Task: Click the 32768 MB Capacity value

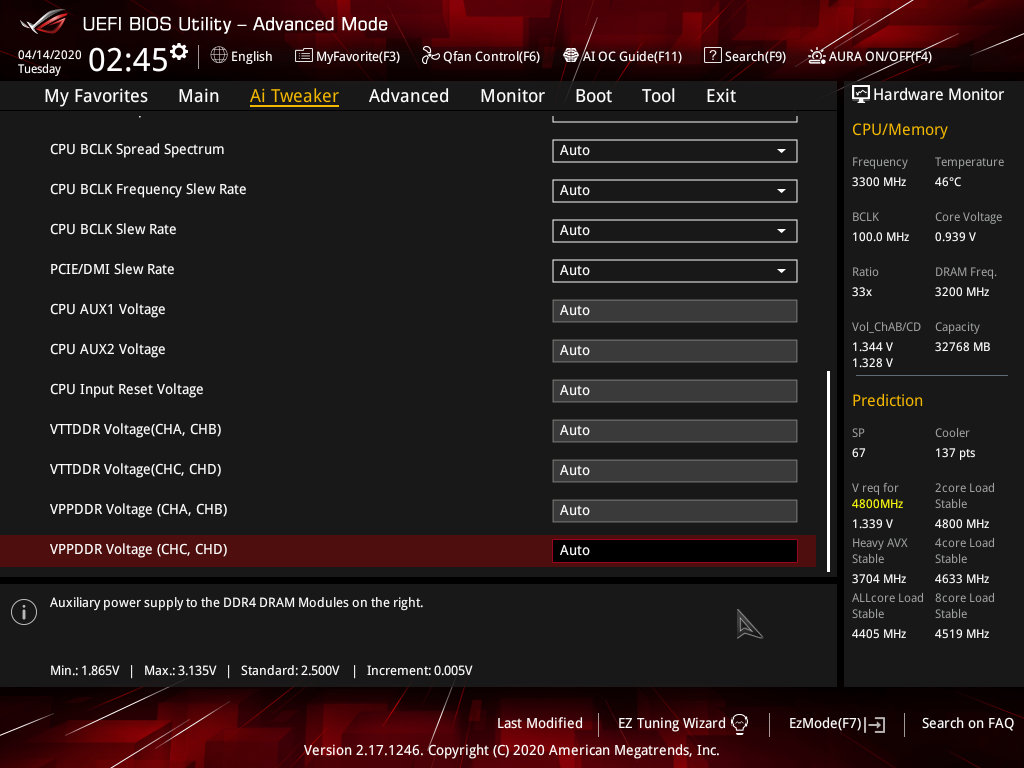Action: point(963,347)
